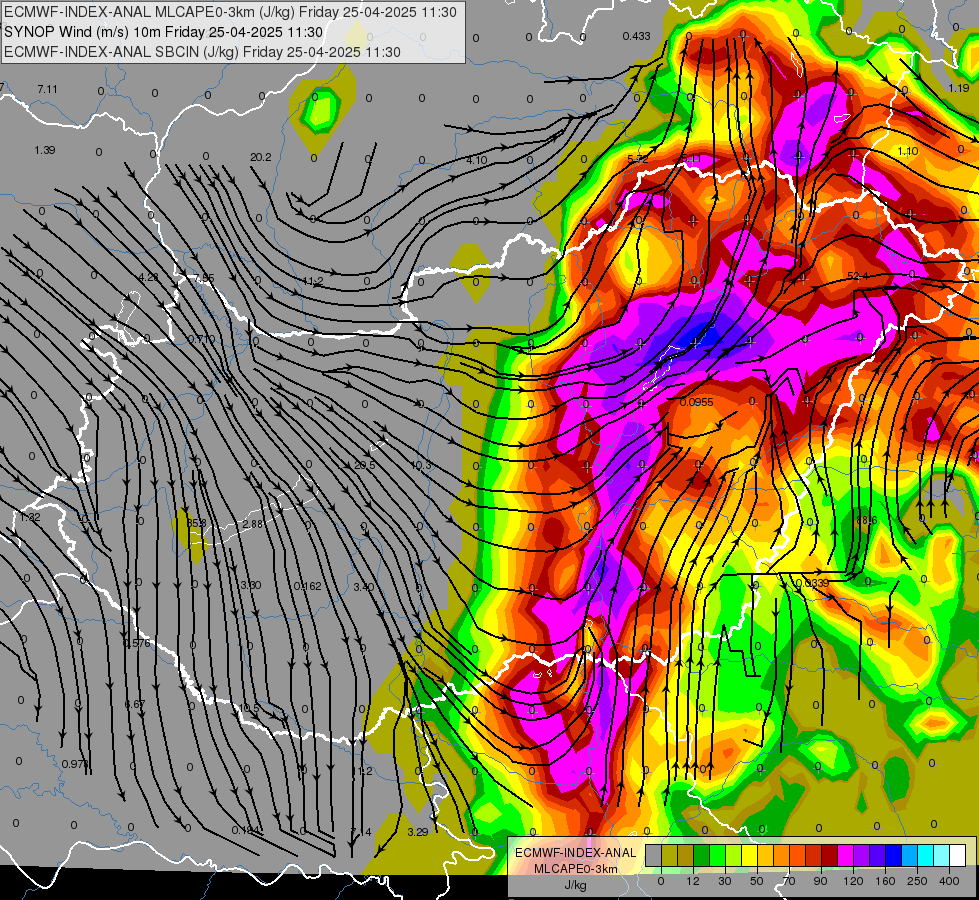Click the map value 1.10
Screen dimensions: 979x900
tap(907, 151)
